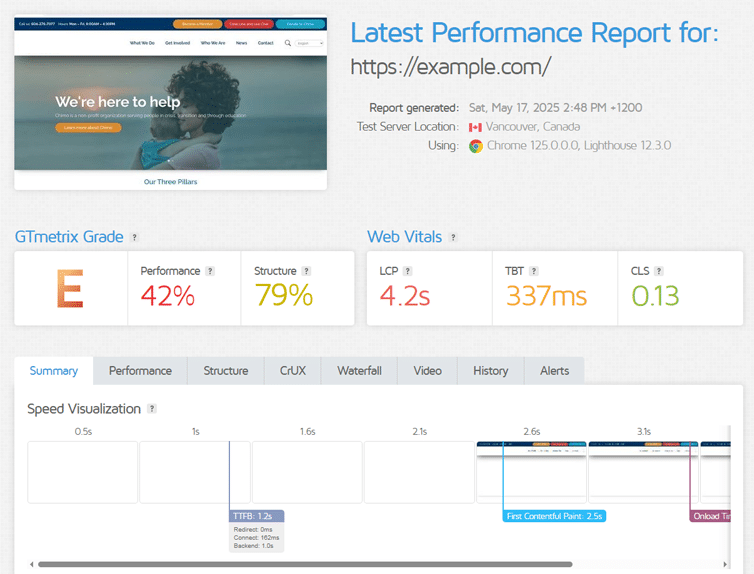The width and height of the screenshot is (754, 574).
Task: Open the Structure score help icon
Action: coord(306,271)
